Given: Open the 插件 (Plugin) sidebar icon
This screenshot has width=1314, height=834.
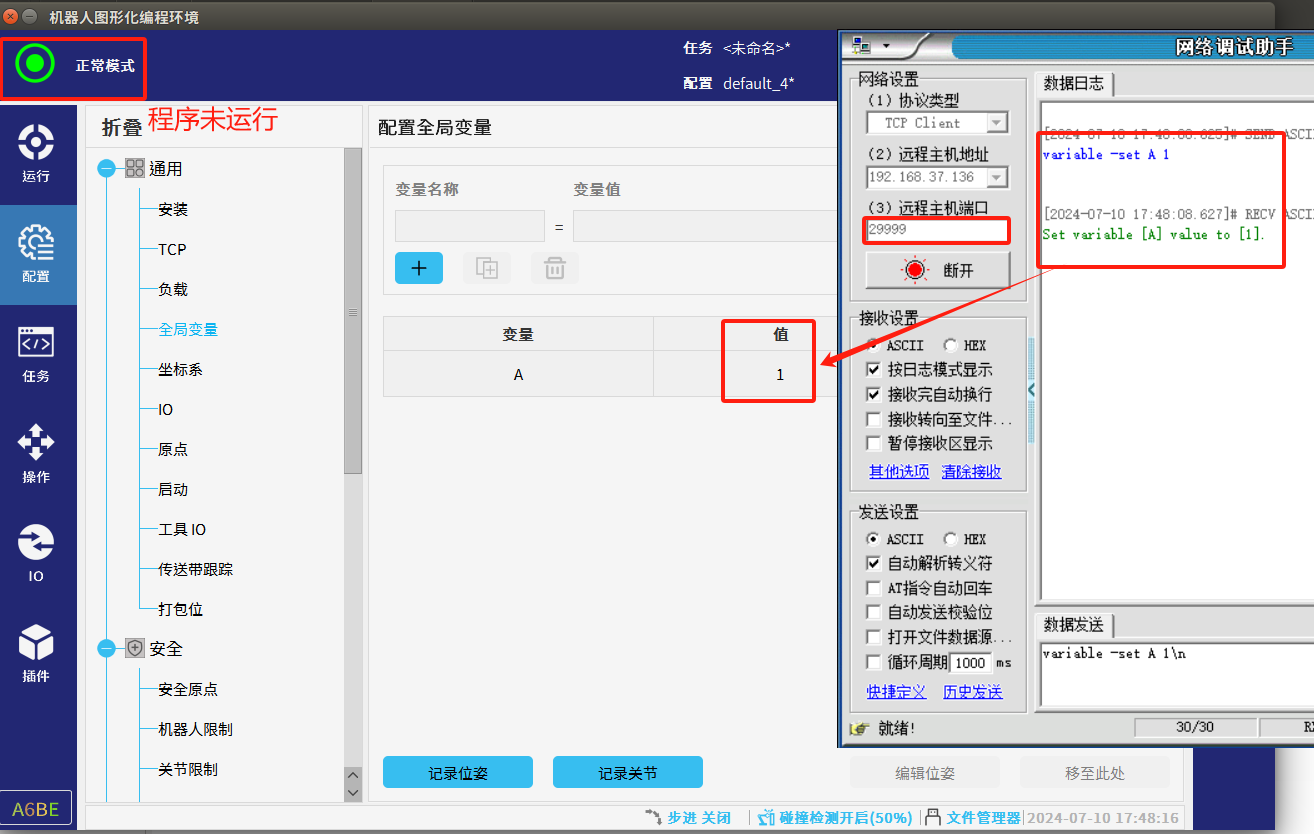Looking at the screenshot, I should tap(36, 653).
